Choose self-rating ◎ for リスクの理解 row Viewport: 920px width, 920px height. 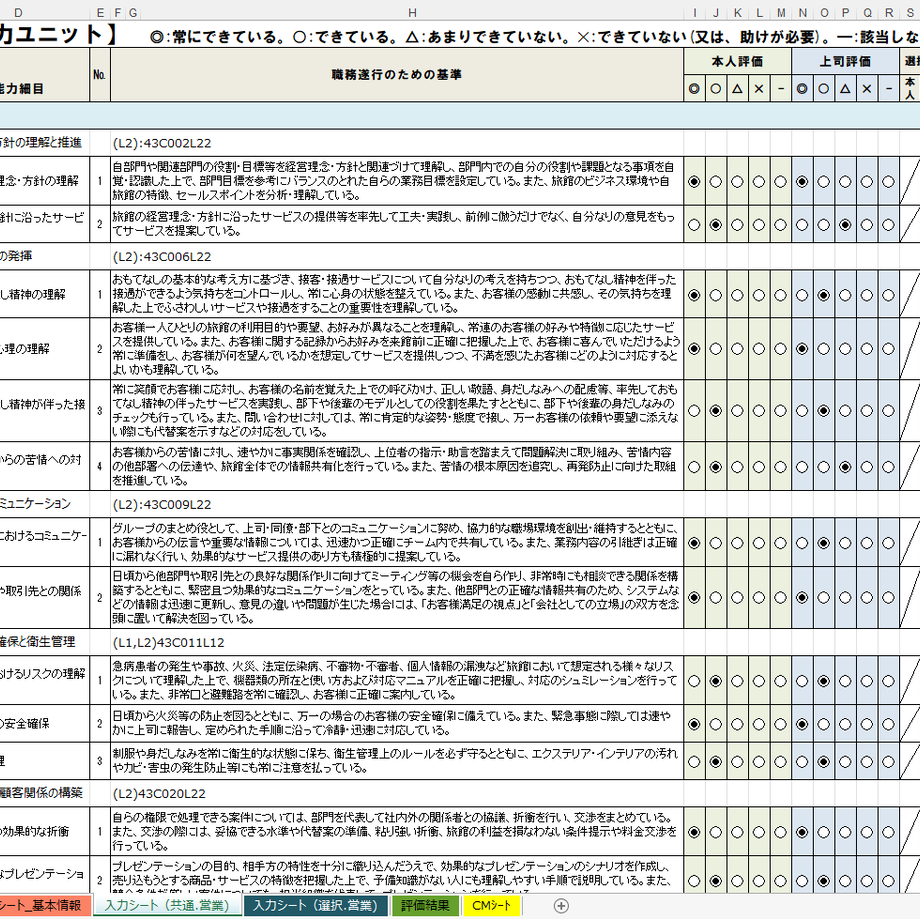(x=694, y=681)
